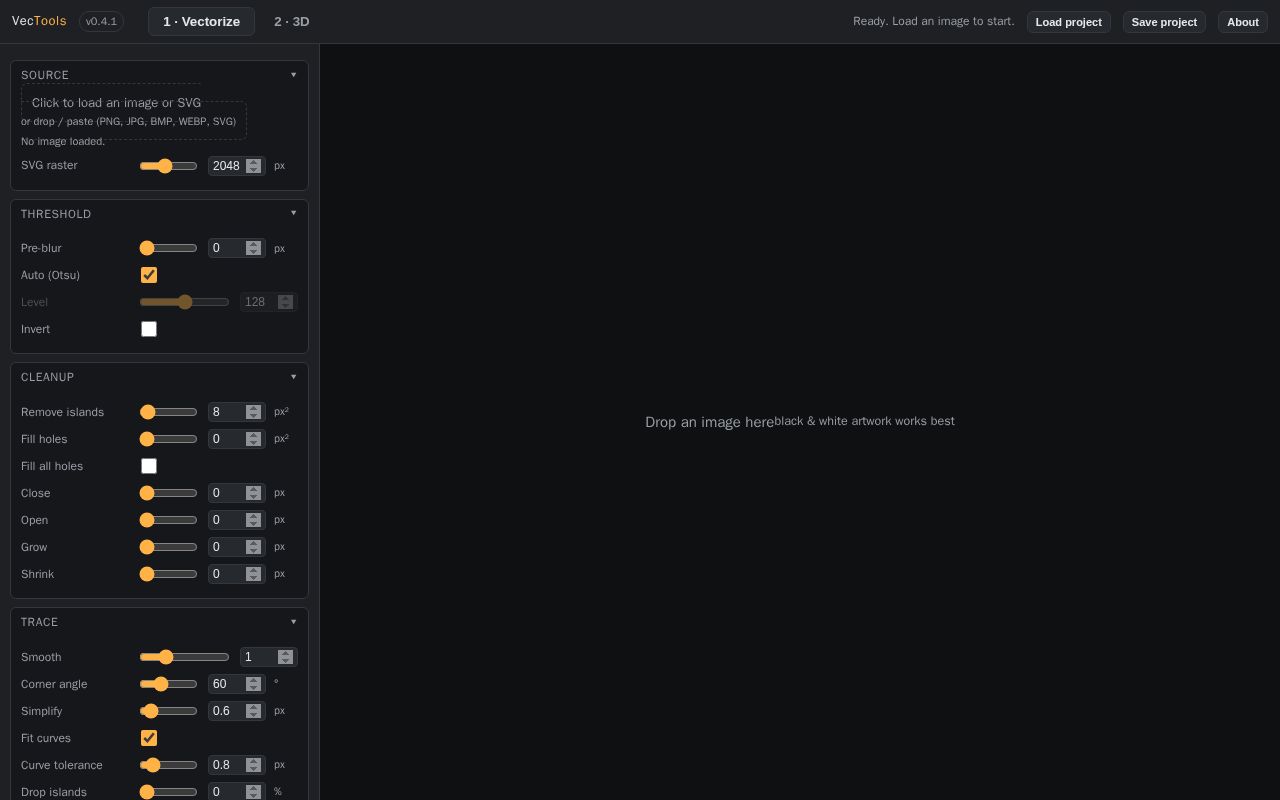The image size is (1280, 800).
Task: Click the Pre-blur value field
Action: (236, 248)
